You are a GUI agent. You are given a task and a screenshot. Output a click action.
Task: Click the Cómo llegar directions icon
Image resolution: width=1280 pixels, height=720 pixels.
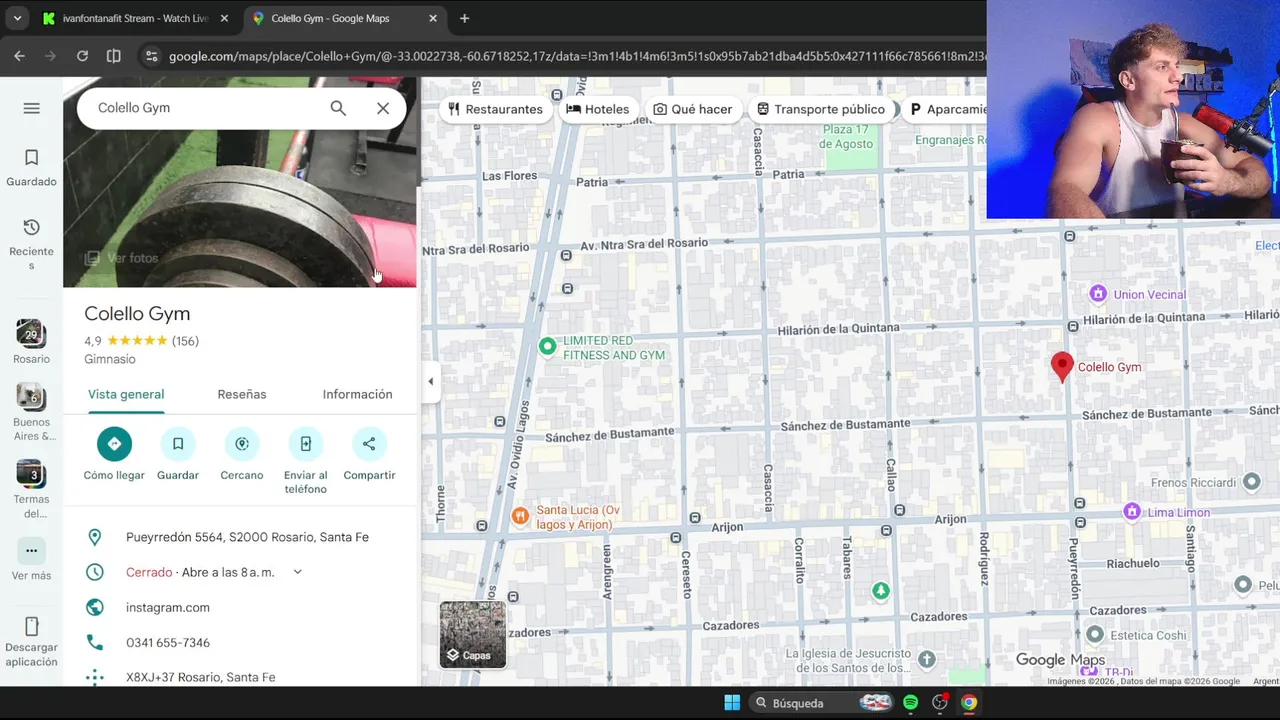point(114,444)
